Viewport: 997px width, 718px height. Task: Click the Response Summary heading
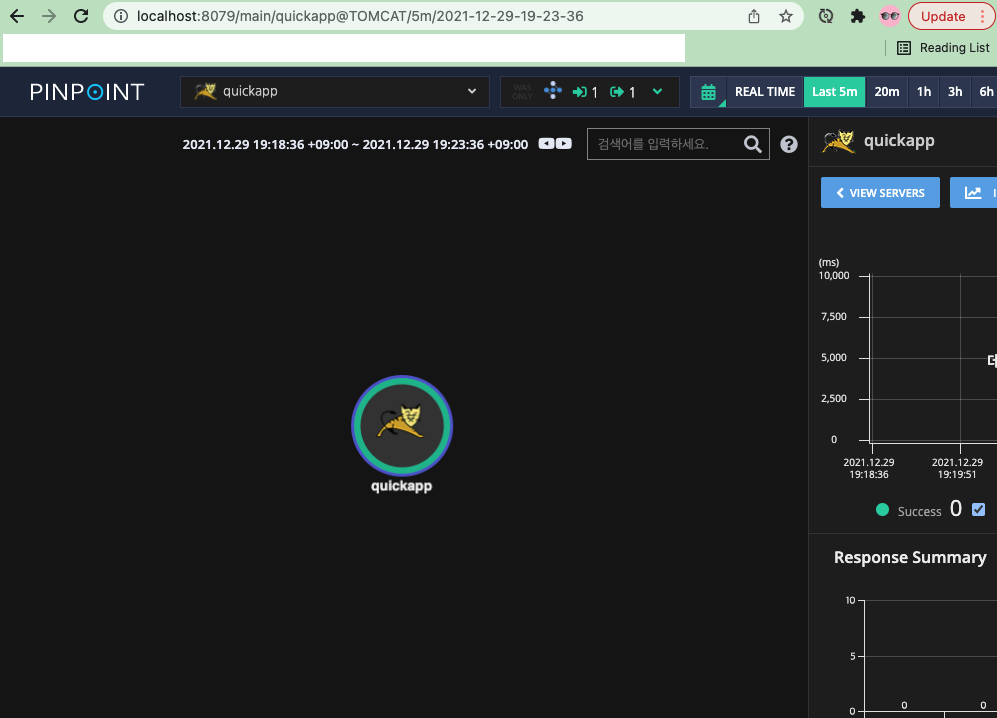910,558
